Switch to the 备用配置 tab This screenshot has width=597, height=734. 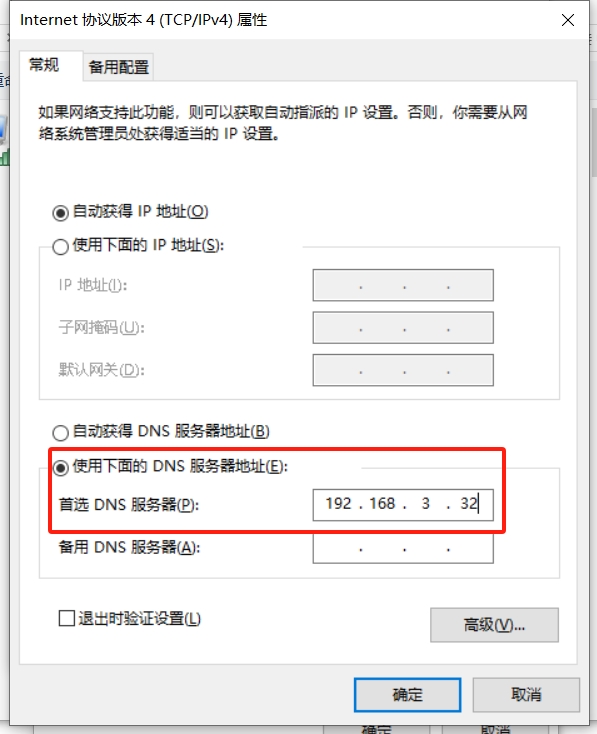118,67
